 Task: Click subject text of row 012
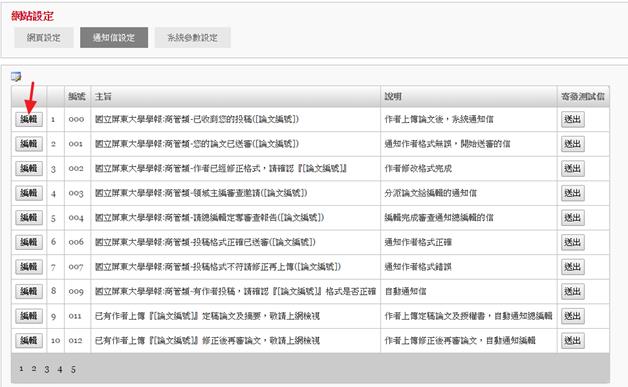coord(207,341)
